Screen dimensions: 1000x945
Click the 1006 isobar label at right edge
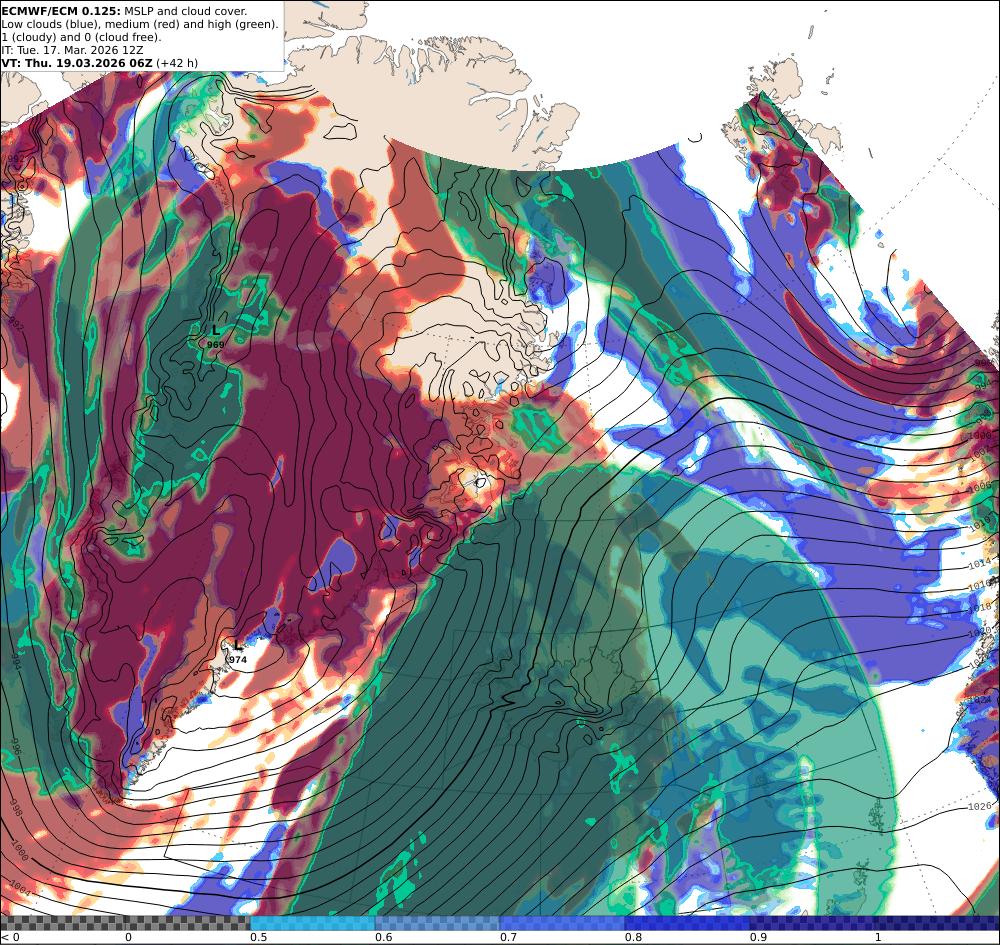point(980,487)
